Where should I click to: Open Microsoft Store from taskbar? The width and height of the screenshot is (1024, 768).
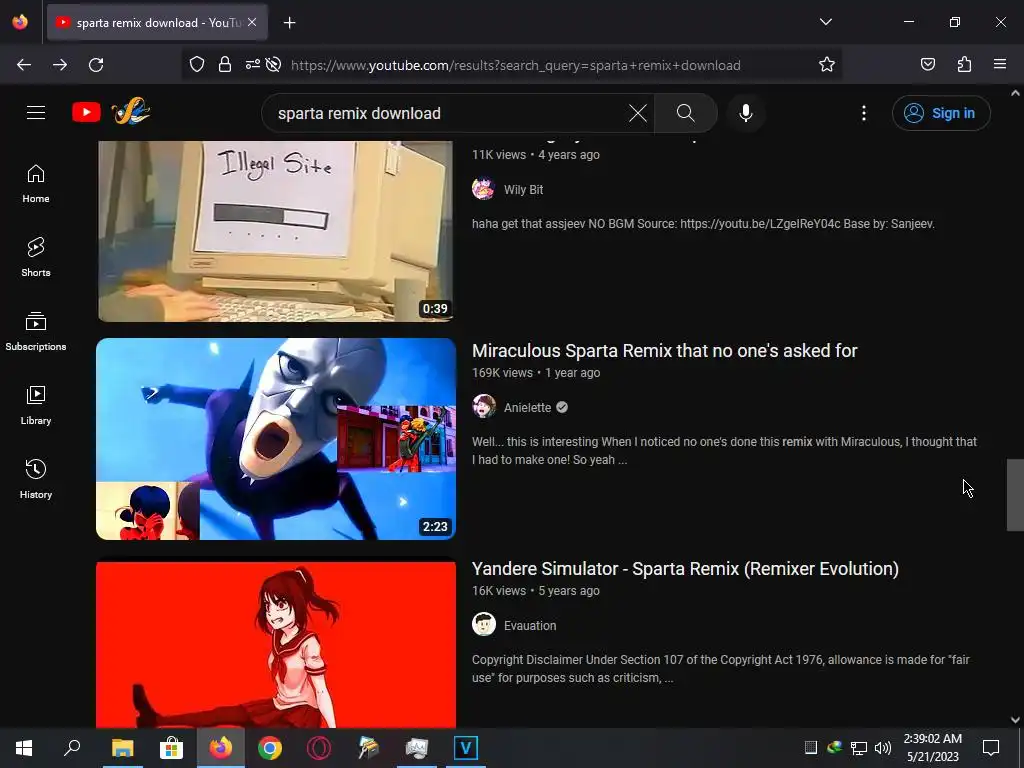coord(171,748)
